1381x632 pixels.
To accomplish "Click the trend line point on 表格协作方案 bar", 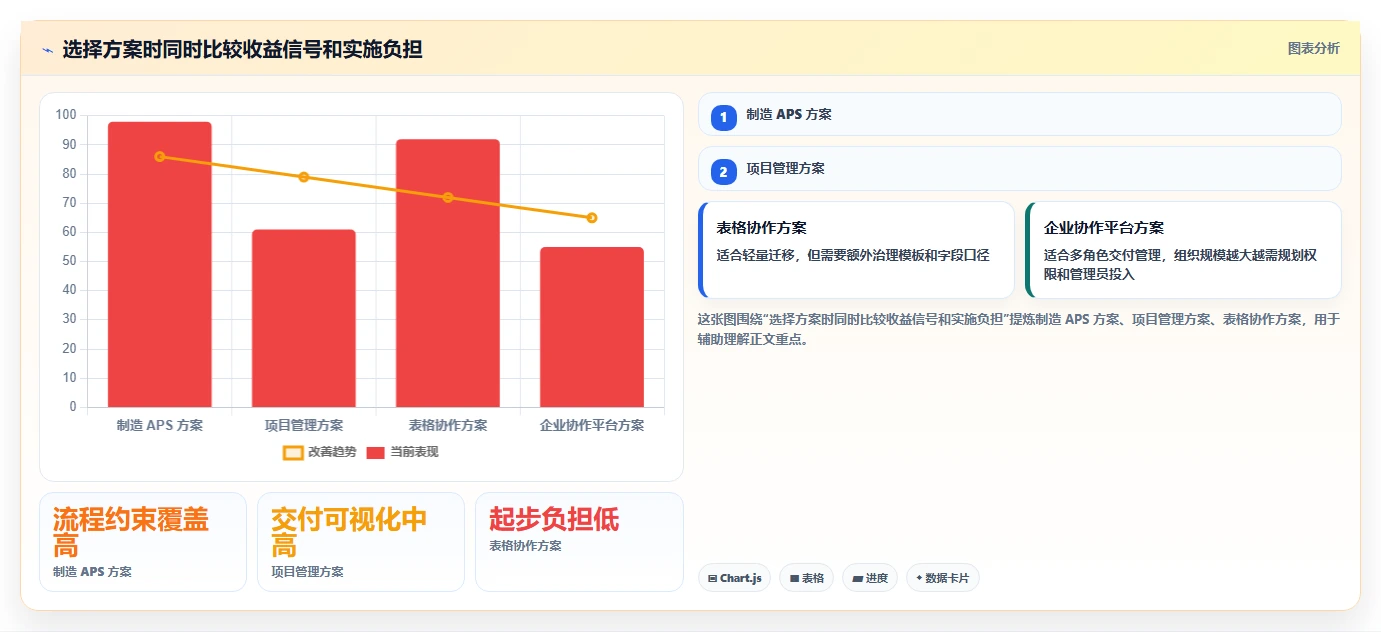I will 448,197.
